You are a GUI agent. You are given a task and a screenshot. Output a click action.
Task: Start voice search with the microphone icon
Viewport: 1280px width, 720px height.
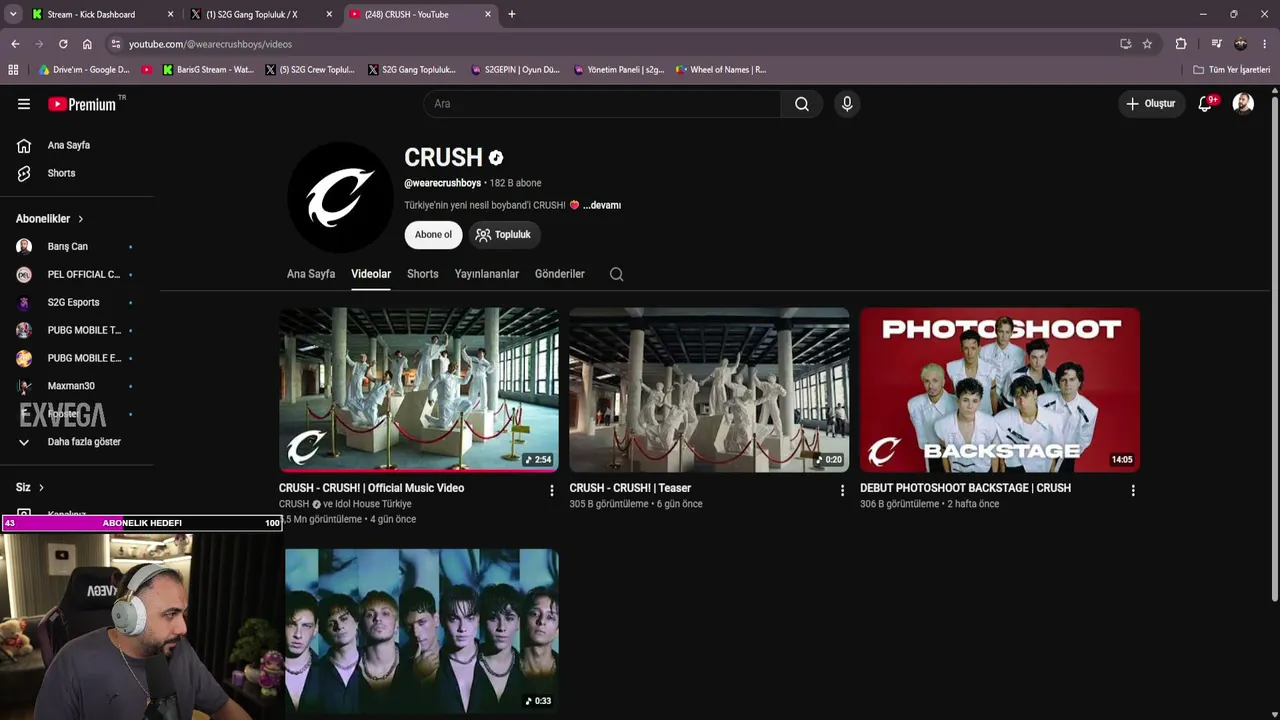(x=847, y=104)
